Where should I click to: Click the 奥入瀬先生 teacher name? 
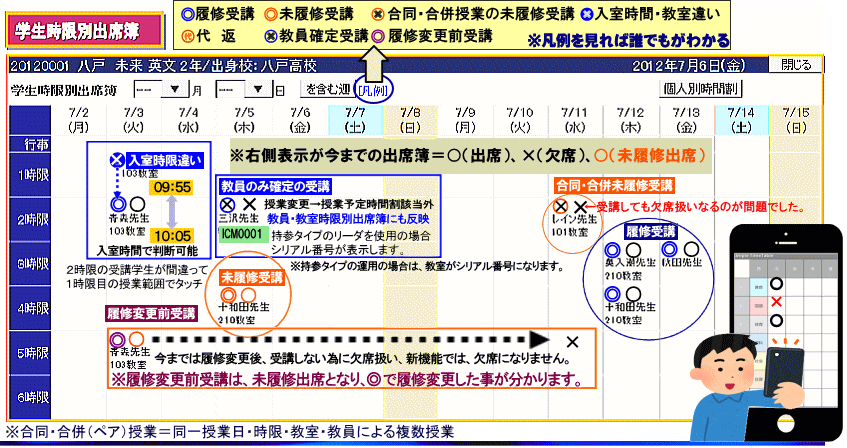tap(630, 262)
